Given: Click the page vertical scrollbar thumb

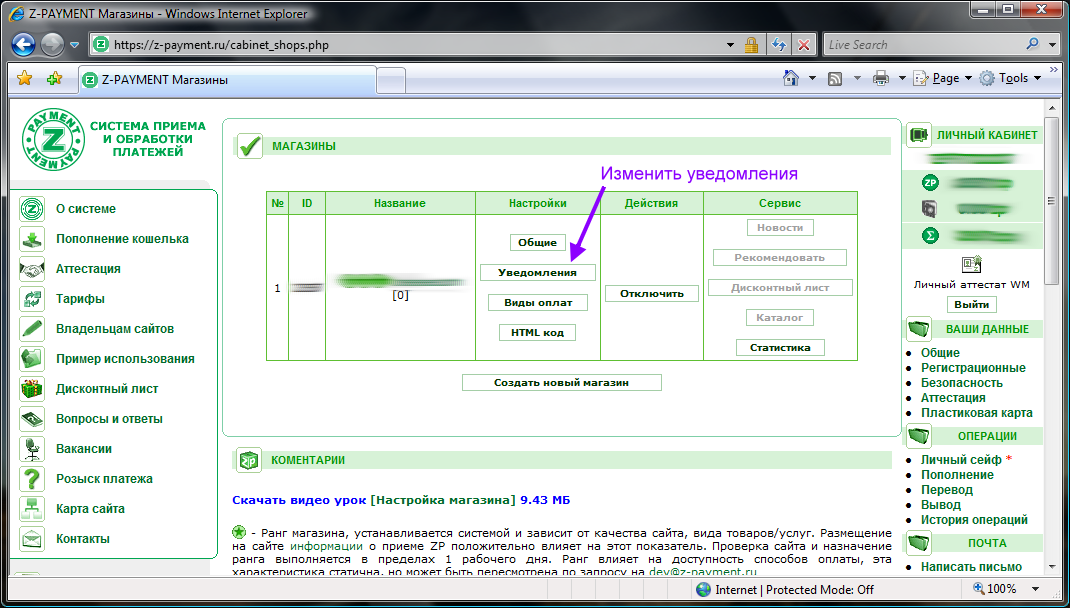Looking at the screenshot, I should tap(1052, 201).
